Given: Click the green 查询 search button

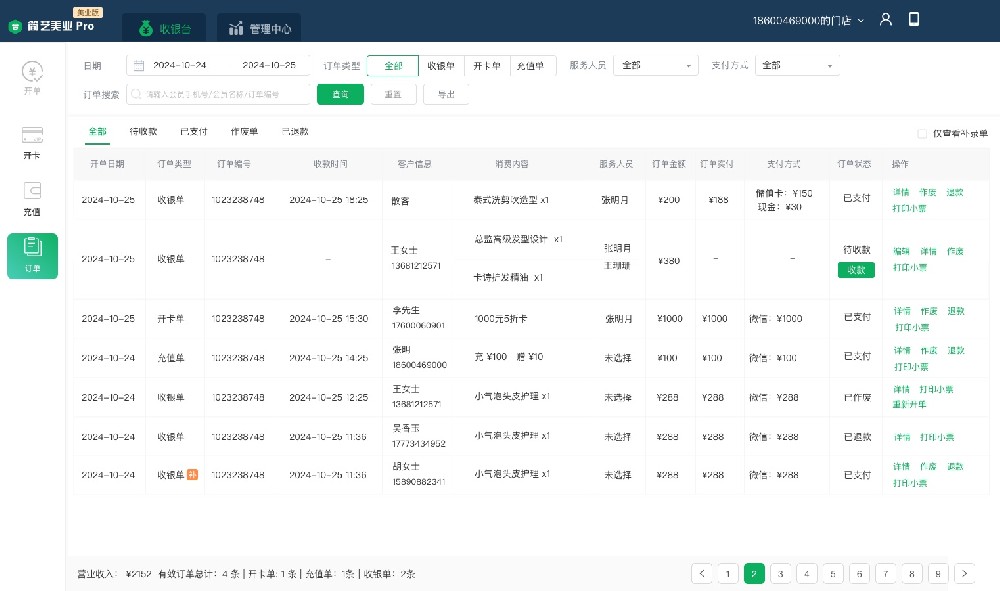Looking at the screenshot, I should tap(340, 94).
